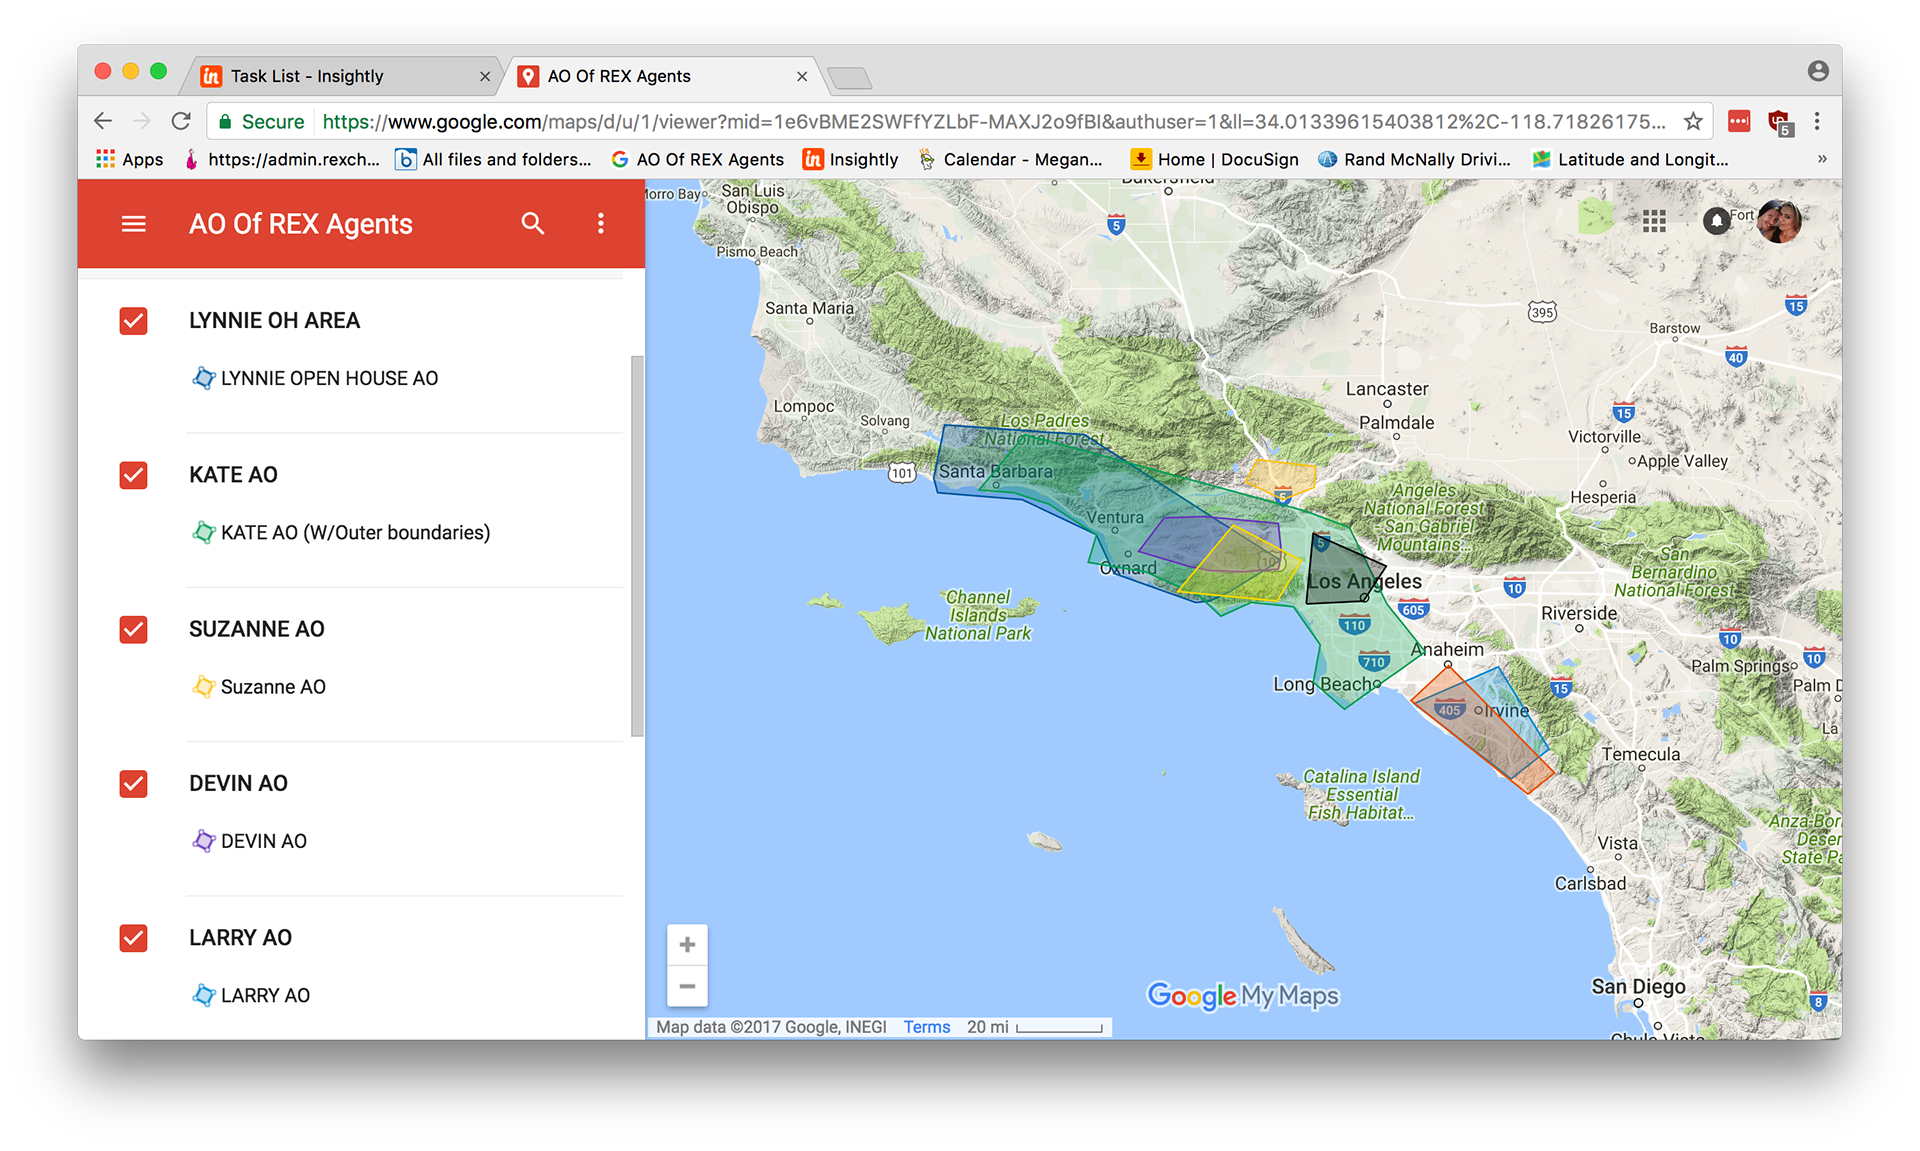The width and height of the screenshot is (1920, 1151).
Task: Click the sidebar vertical scrollbar
Action: [x=637, y=545]
